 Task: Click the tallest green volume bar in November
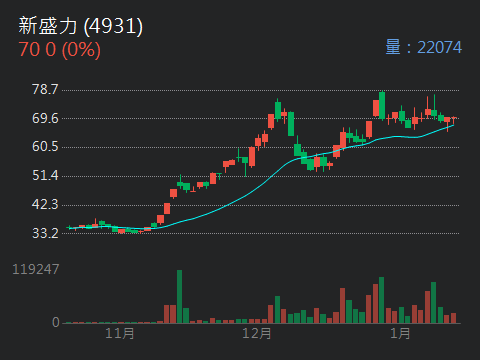tap(179, 297)
